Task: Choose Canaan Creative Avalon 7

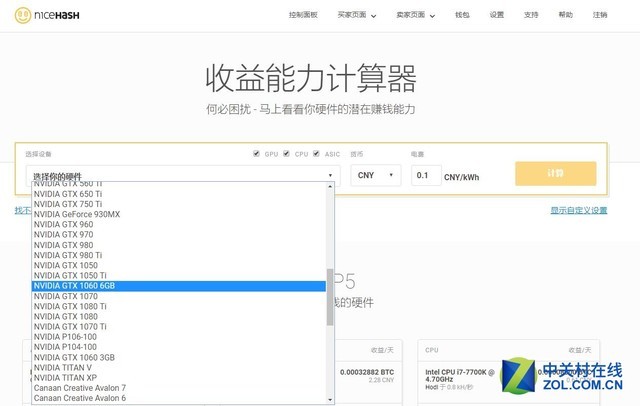Action: click(x=179, y=388)
